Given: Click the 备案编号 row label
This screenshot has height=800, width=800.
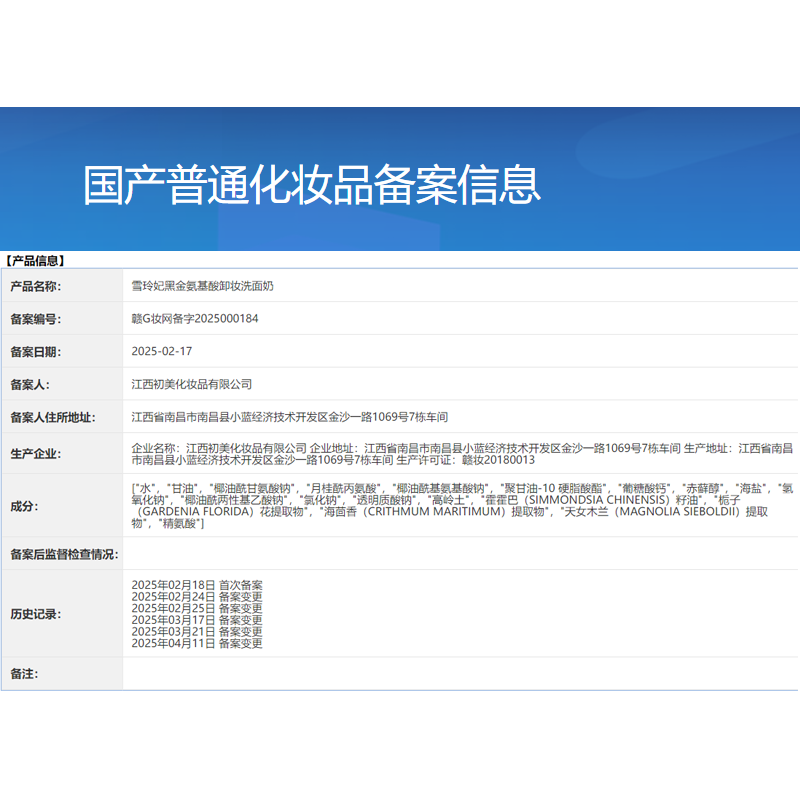Looking at the screenshot, I should [37, 319].
